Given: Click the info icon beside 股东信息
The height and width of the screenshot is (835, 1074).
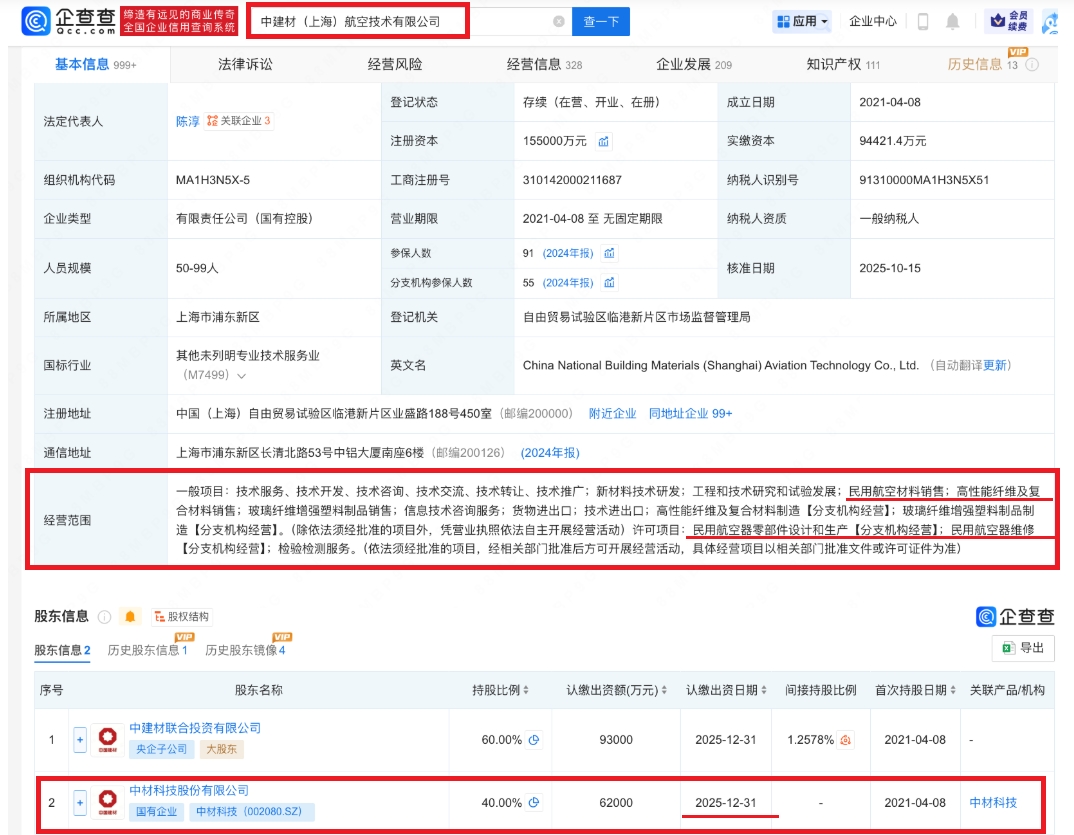Looking at the screenshot, I should [x=104, y=616].
